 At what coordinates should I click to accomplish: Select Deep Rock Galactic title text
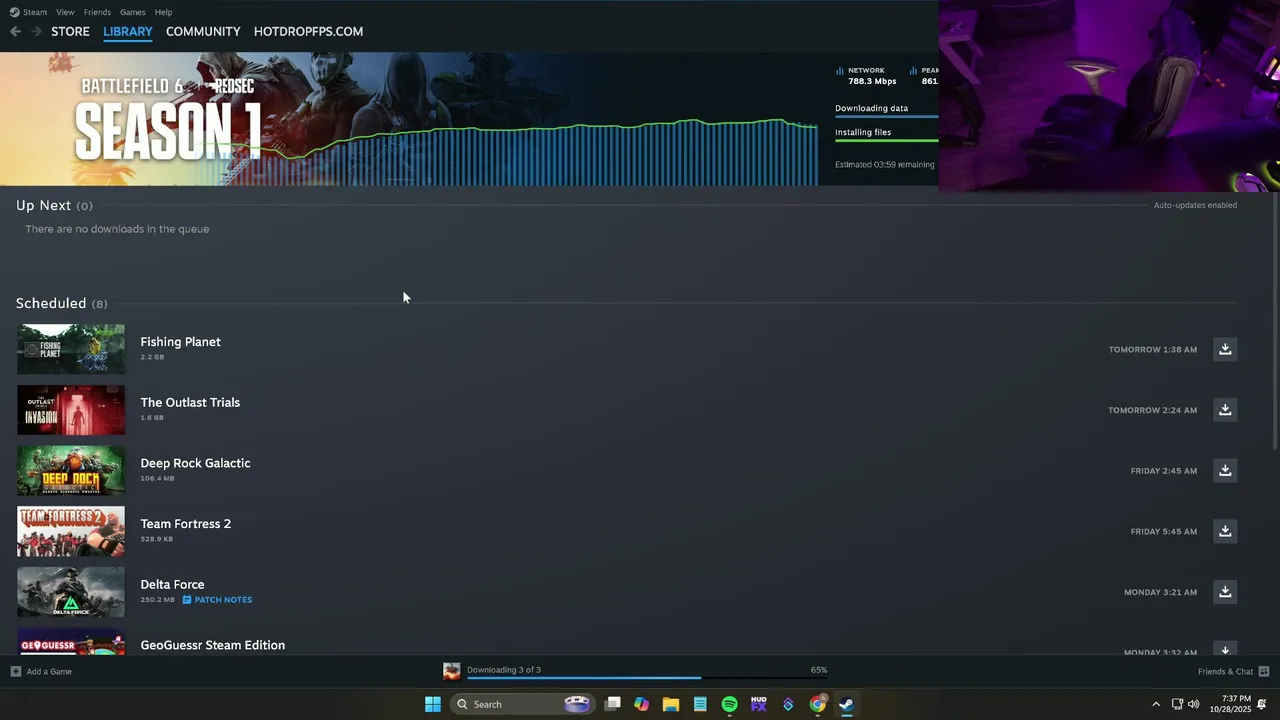click(x=195, y=463)
